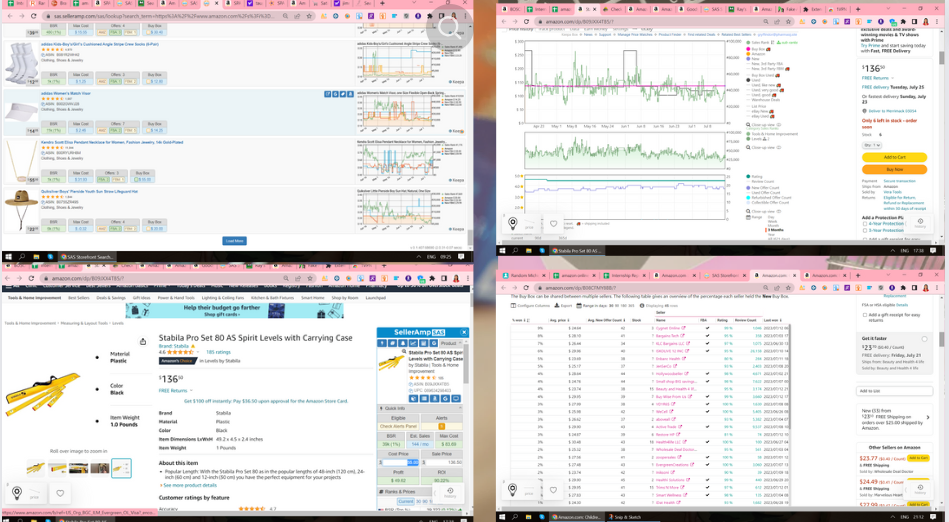Expand Ranks & Prices section in SellerAmp
This screenshot has height=522, width=949.
point(420,491)
